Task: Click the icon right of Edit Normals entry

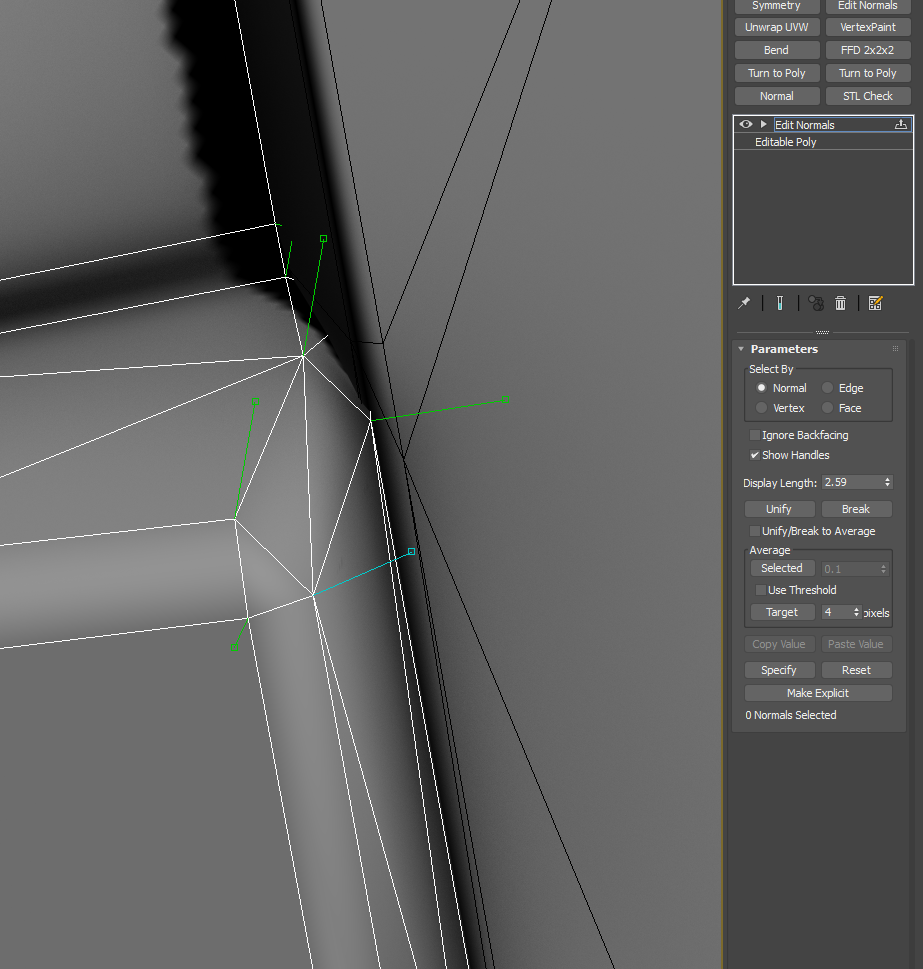Action: (901, 124)
